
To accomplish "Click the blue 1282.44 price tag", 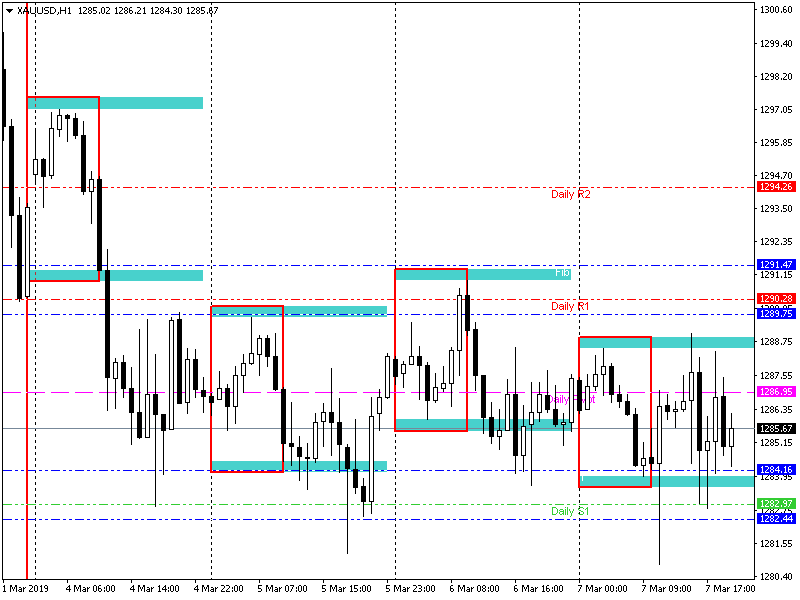I will (x=776, y=519).
